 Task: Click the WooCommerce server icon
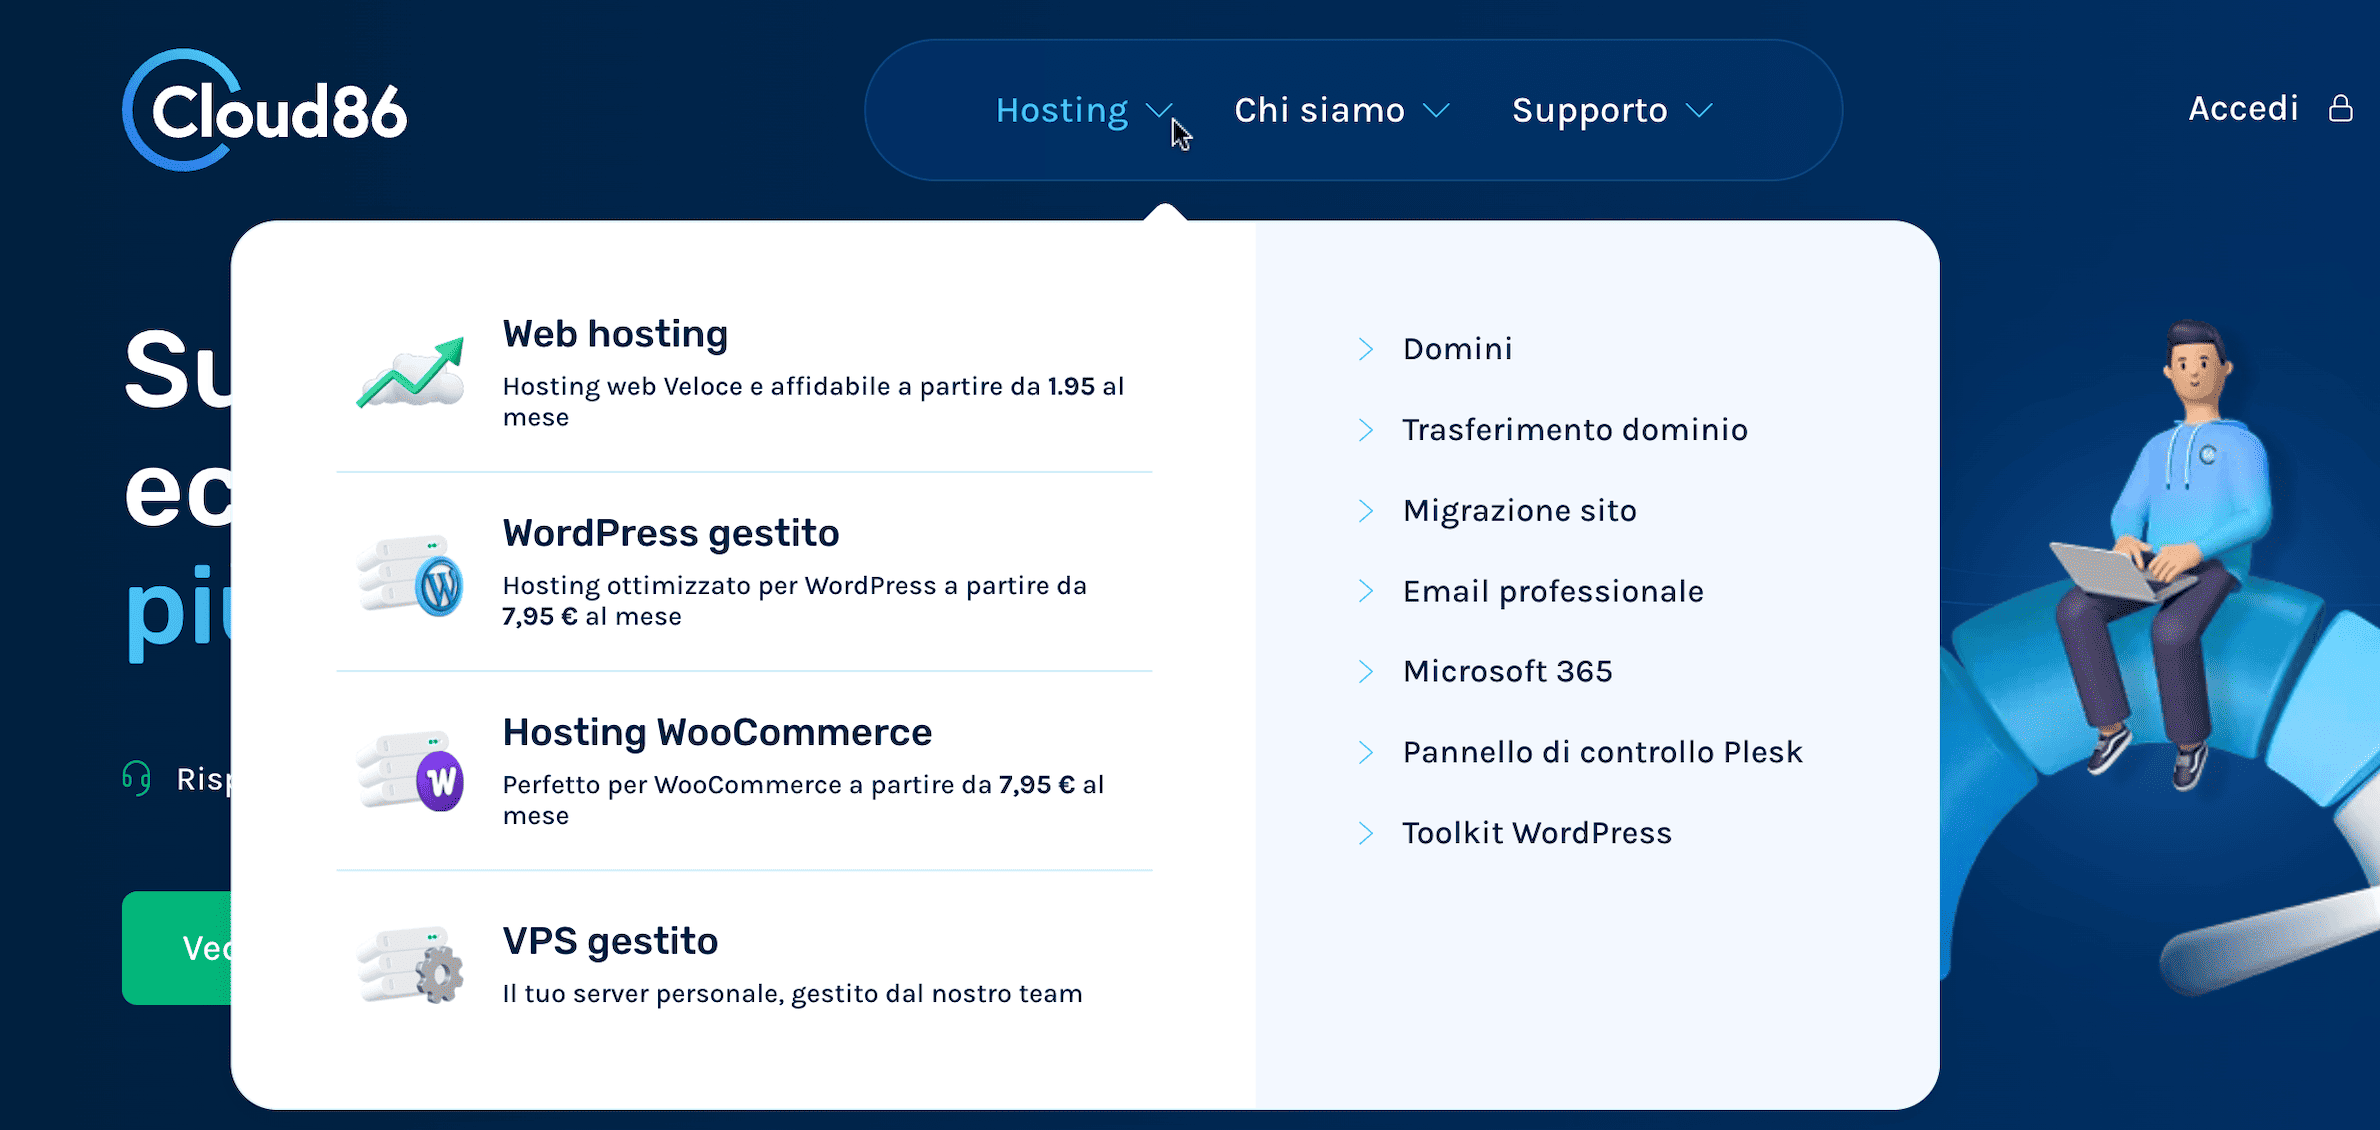(x=411, y=771)
